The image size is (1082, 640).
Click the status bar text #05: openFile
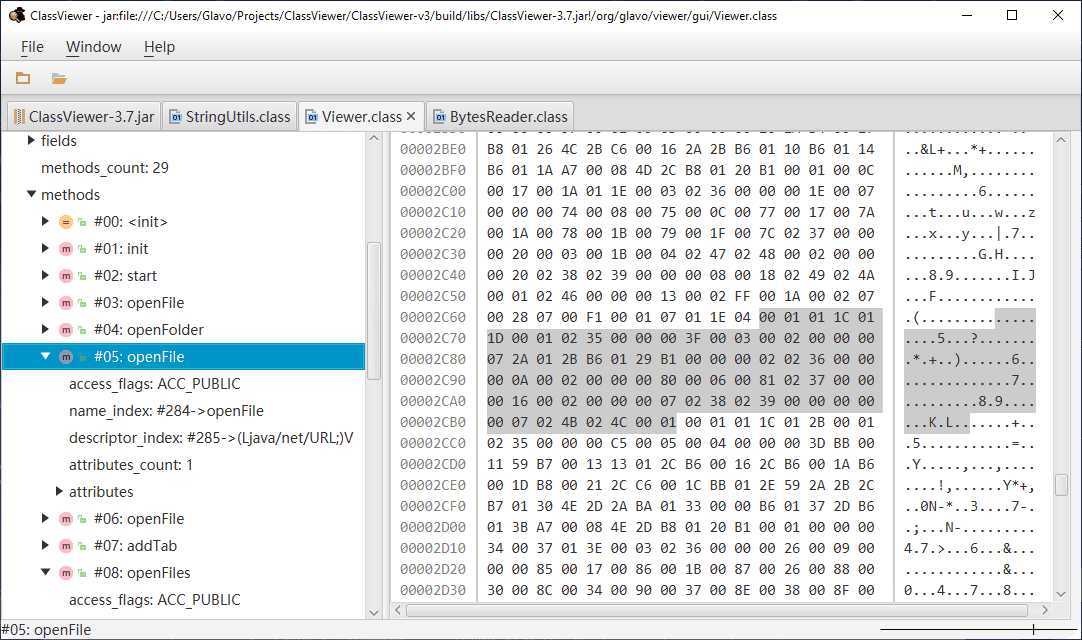click(46, 630)
